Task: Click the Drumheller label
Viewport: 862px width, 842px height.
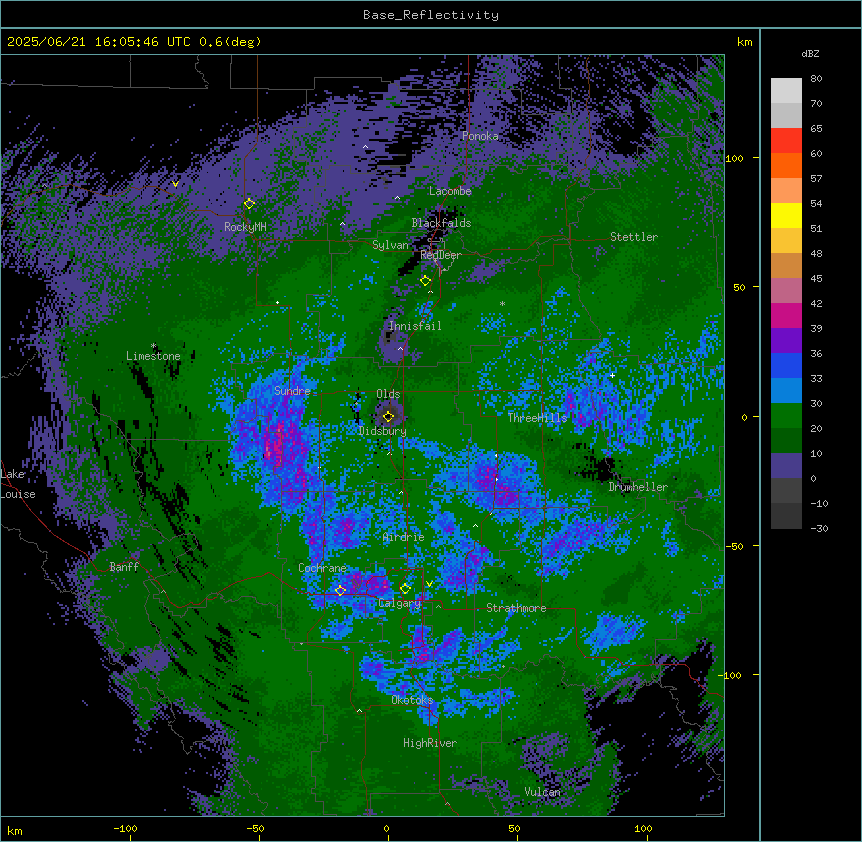Action: 638,487
